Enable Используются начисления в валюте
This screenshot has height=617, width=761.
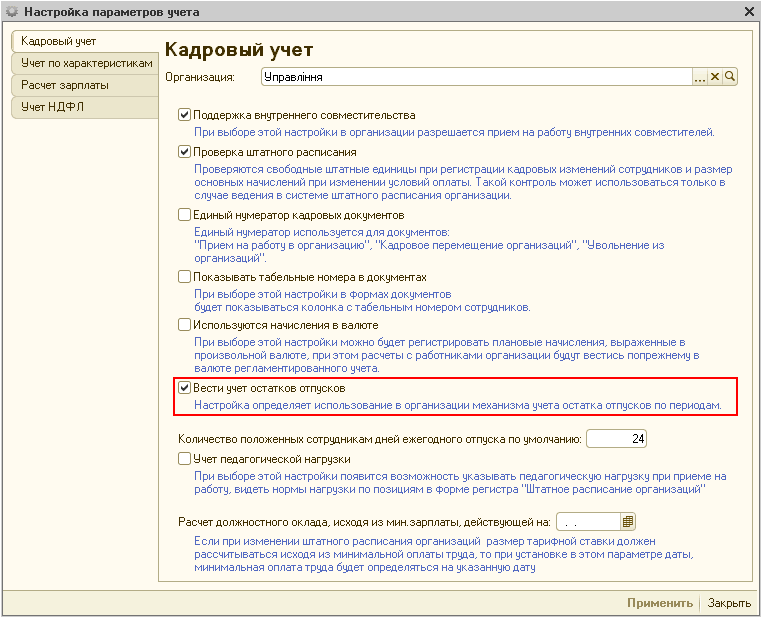184,325
